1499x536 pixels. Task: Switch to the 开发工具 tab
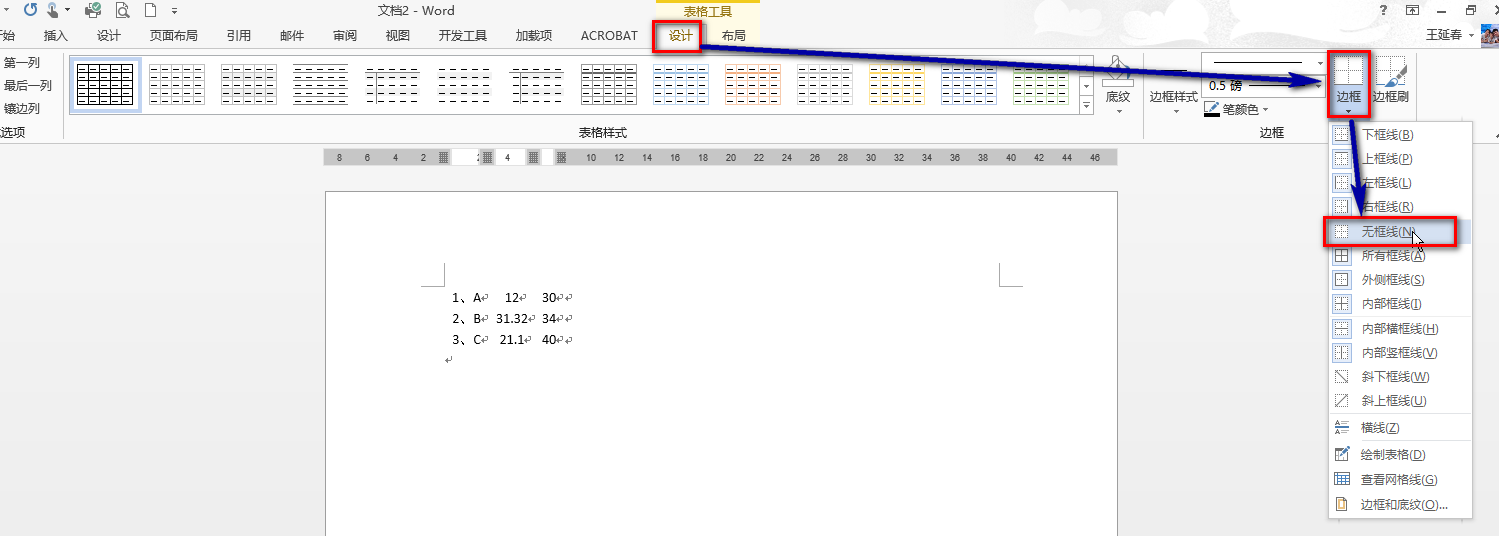pyautogui.click(x=462, y=35)
